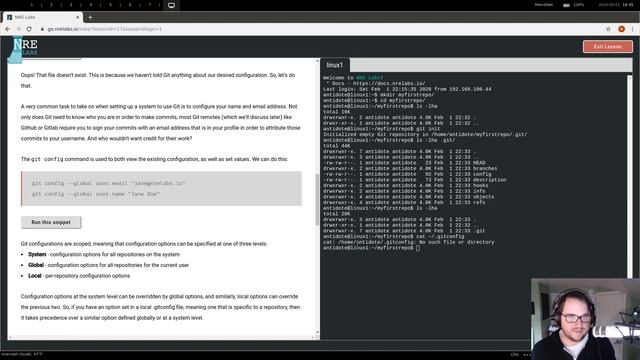Switch to the linux1 terminal tab
The image size is (640, 360).
pyautogui.click(x=335, y=65)
